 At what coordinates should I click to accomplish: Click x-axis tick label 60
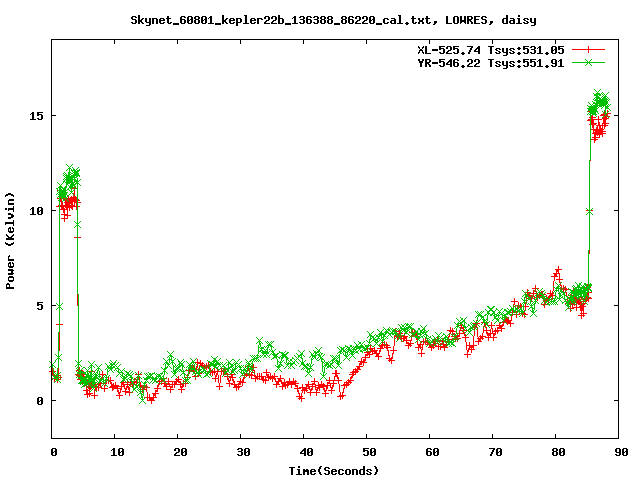click(432, 452)
